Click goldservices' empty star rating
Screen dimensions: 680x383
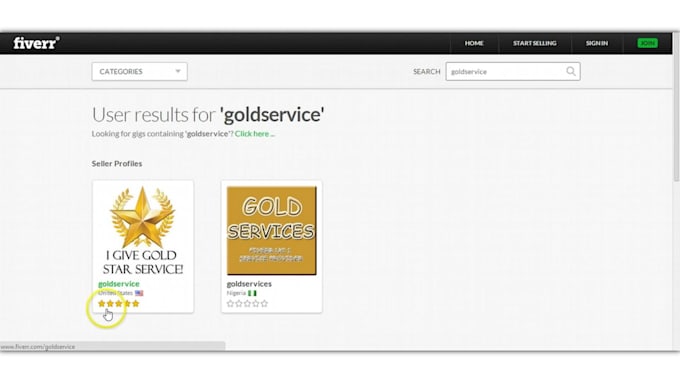247,304
